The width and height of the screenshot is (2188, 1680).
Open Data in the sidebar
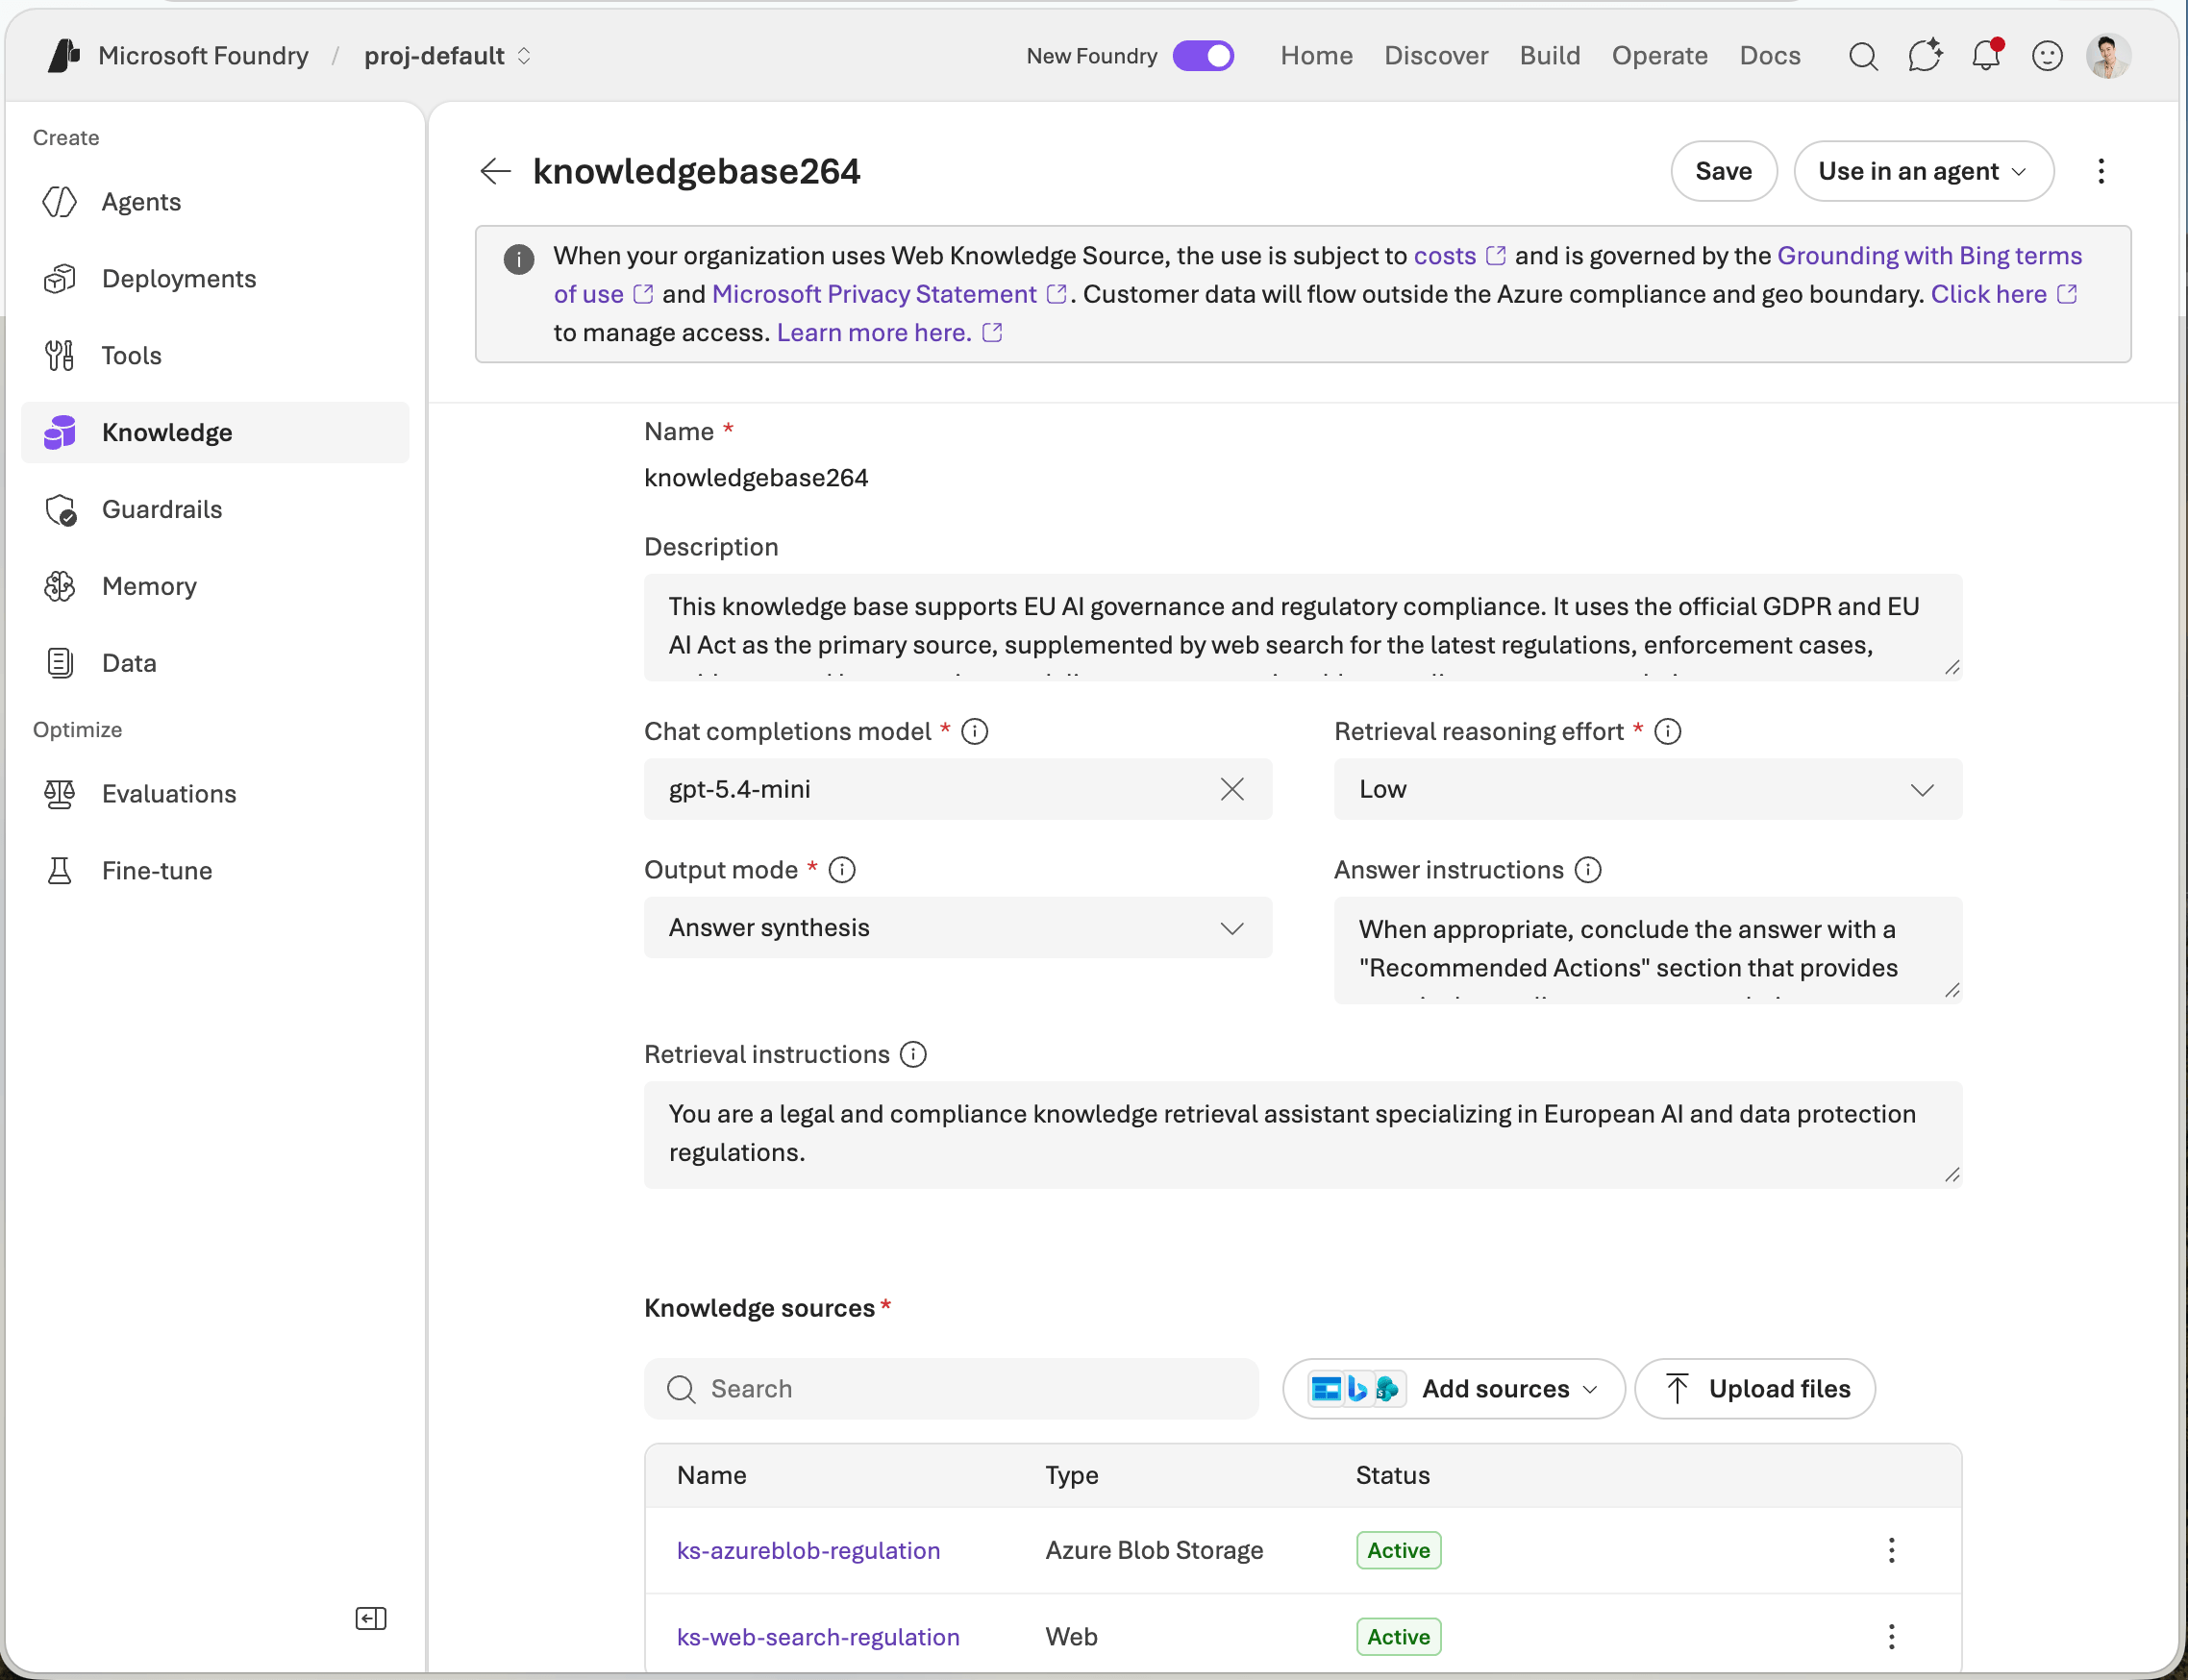click(215, 663)
